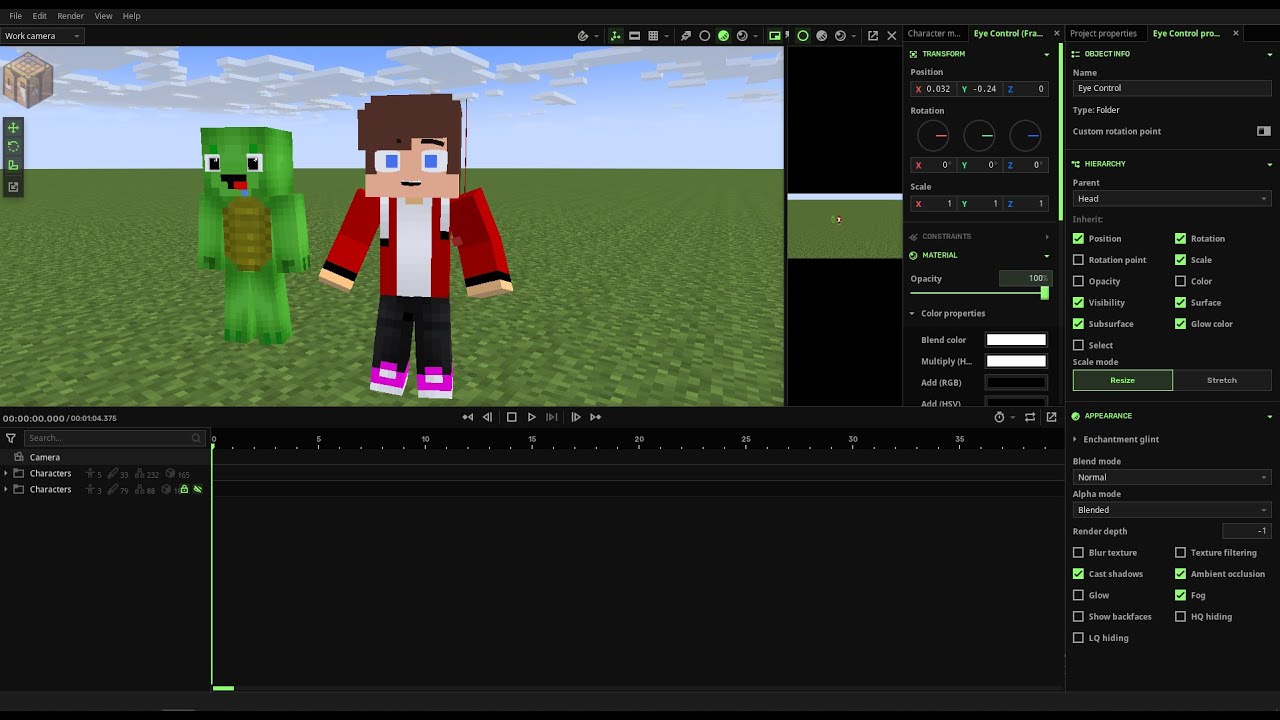
Task: Enable the inherit Rotation point checkbox
Action: pos(1078,260)
